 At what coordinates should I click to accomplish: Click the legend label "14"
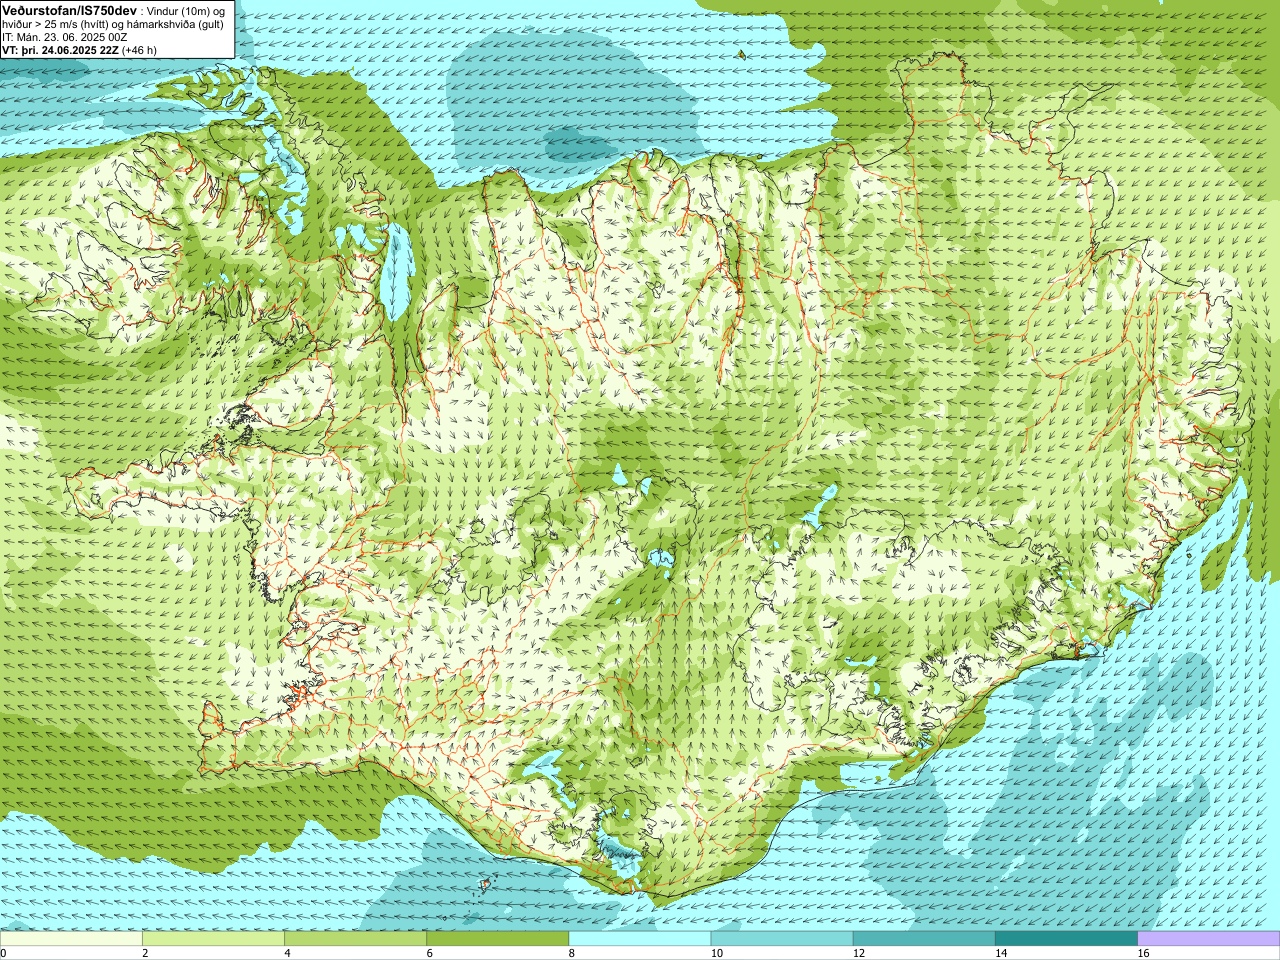[1001, 953]
